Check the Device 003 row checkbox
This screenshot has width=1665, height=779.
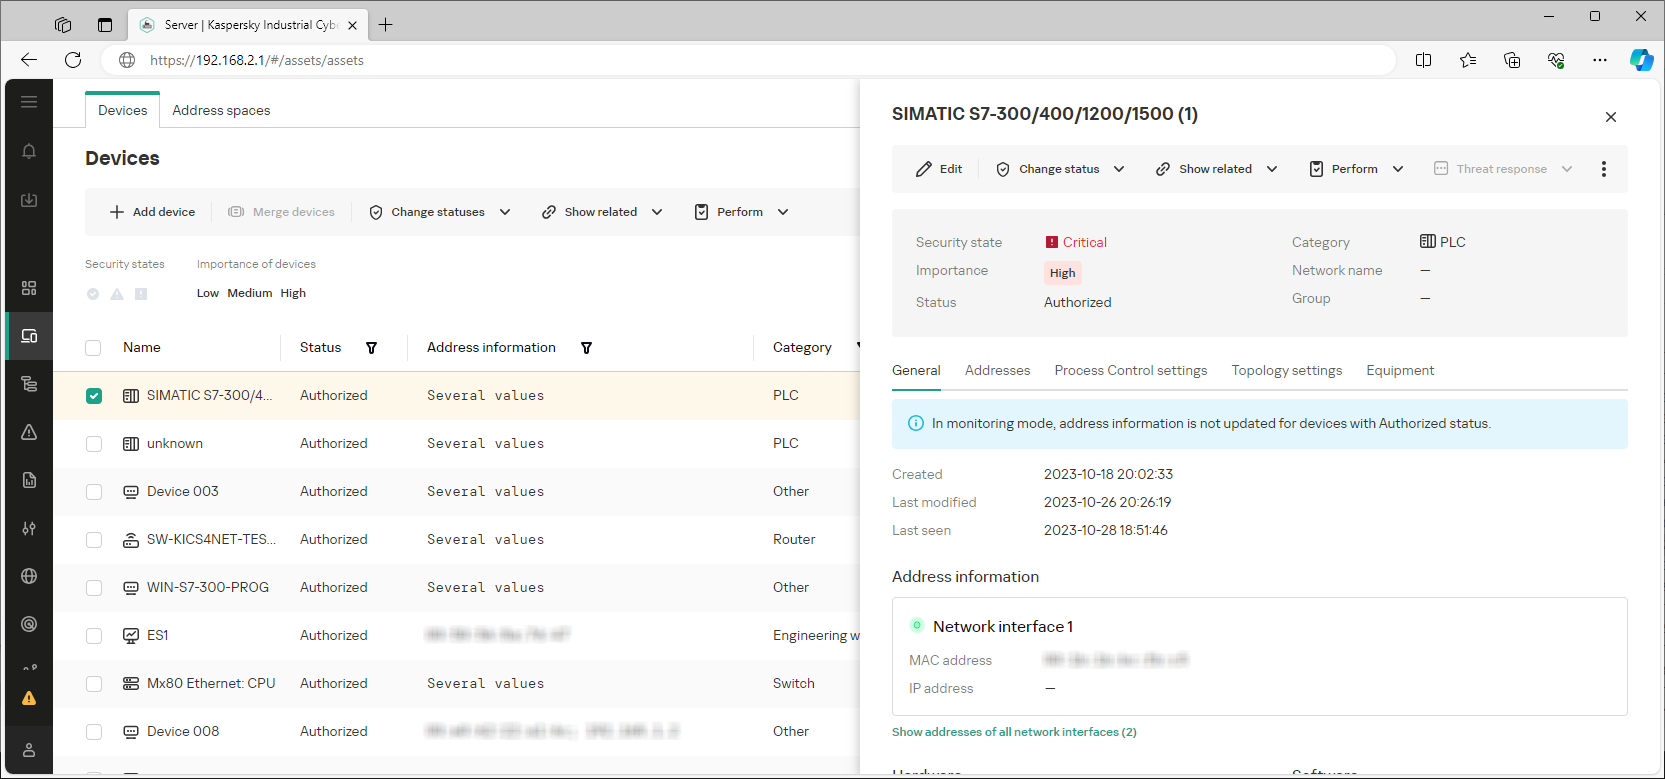coord(94,492)
